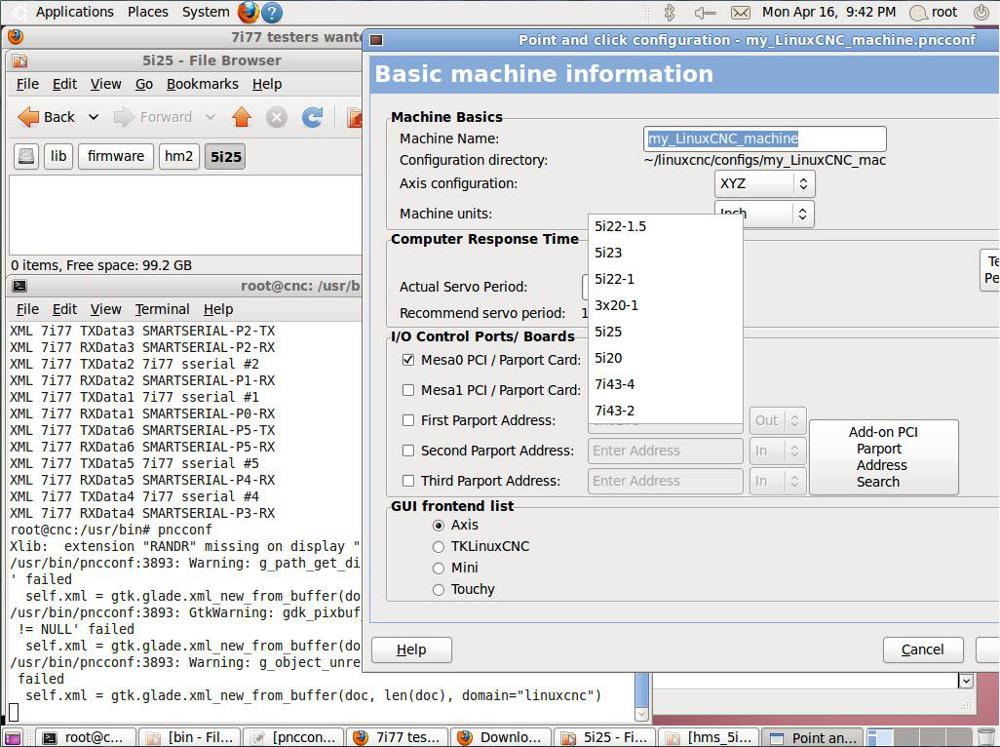Go Back in File Browser
The height and width of the screenshot is (747, 1000).
click(x=46, y=117)
